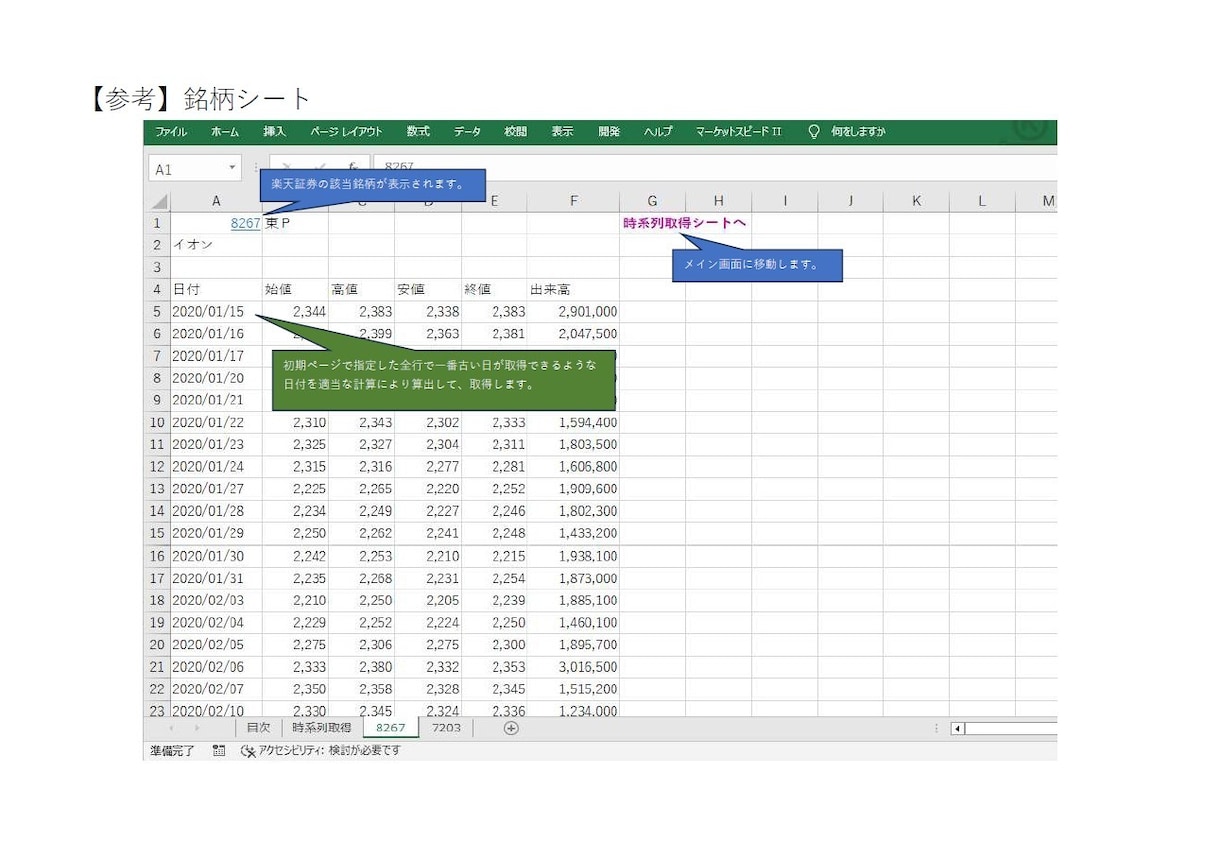Select row 12 header
This screenshot has width=1220, height=859.
pos(157,467)
